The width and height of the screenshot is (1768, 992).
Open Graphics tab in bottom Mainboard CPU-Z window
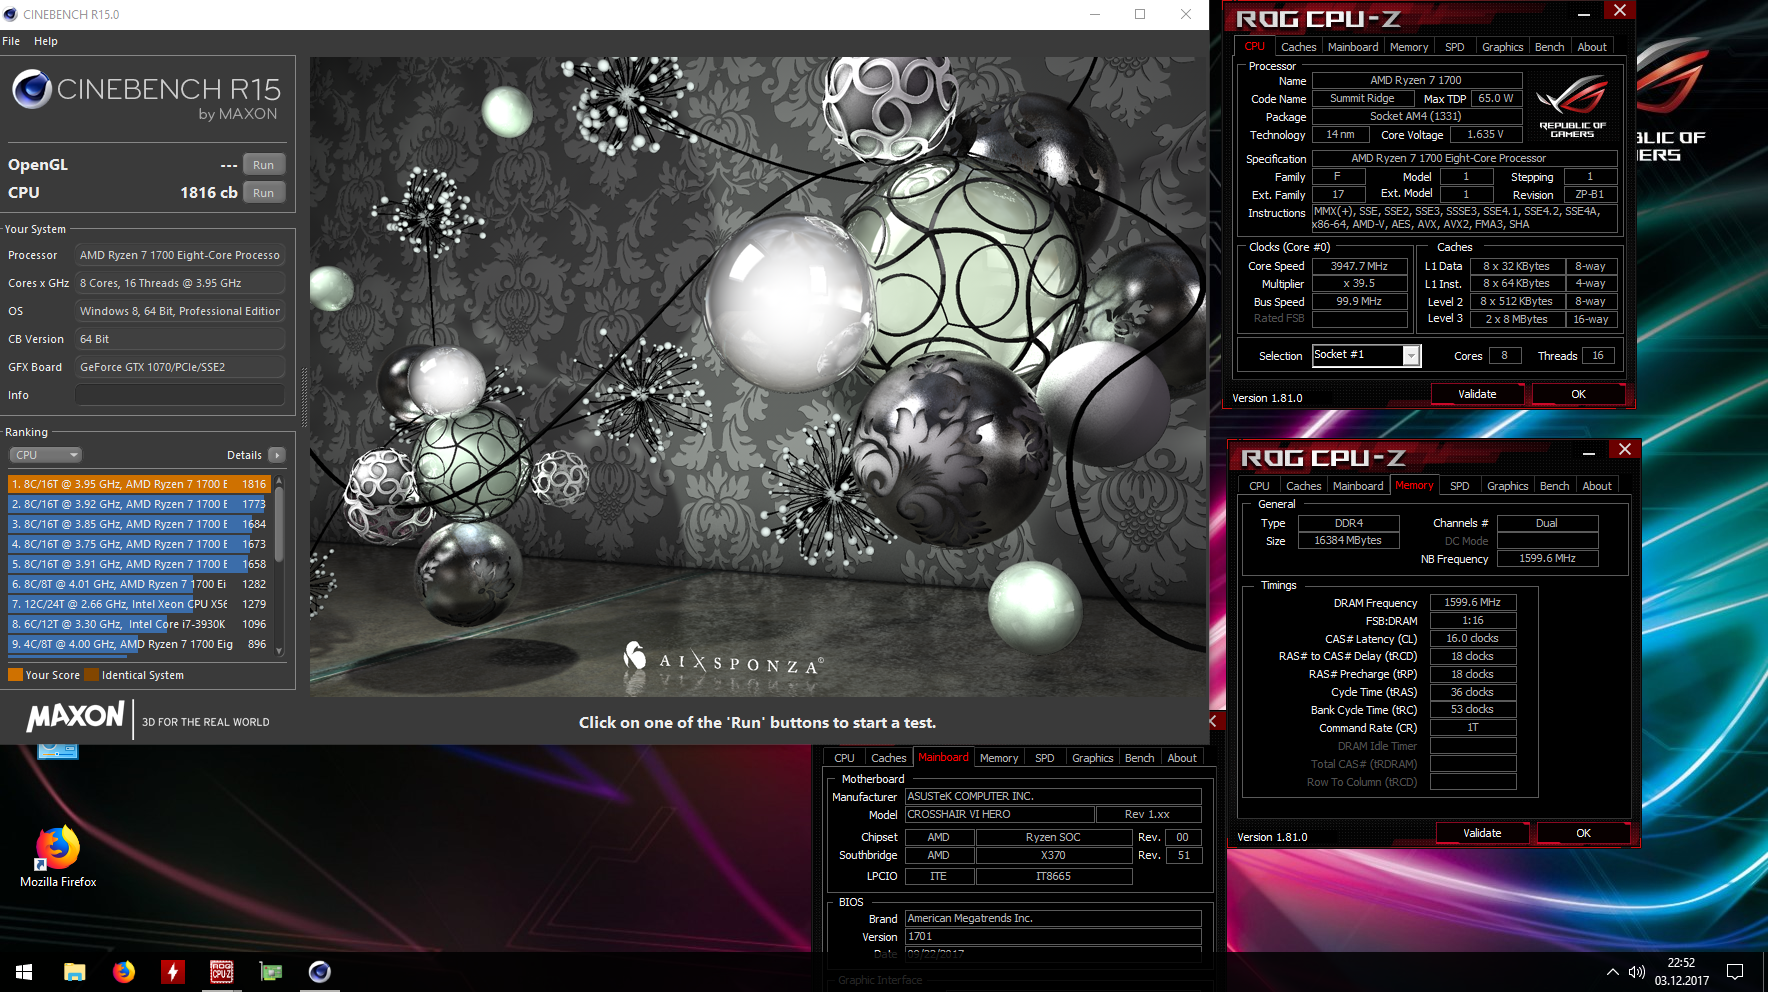click(1092, 758)
